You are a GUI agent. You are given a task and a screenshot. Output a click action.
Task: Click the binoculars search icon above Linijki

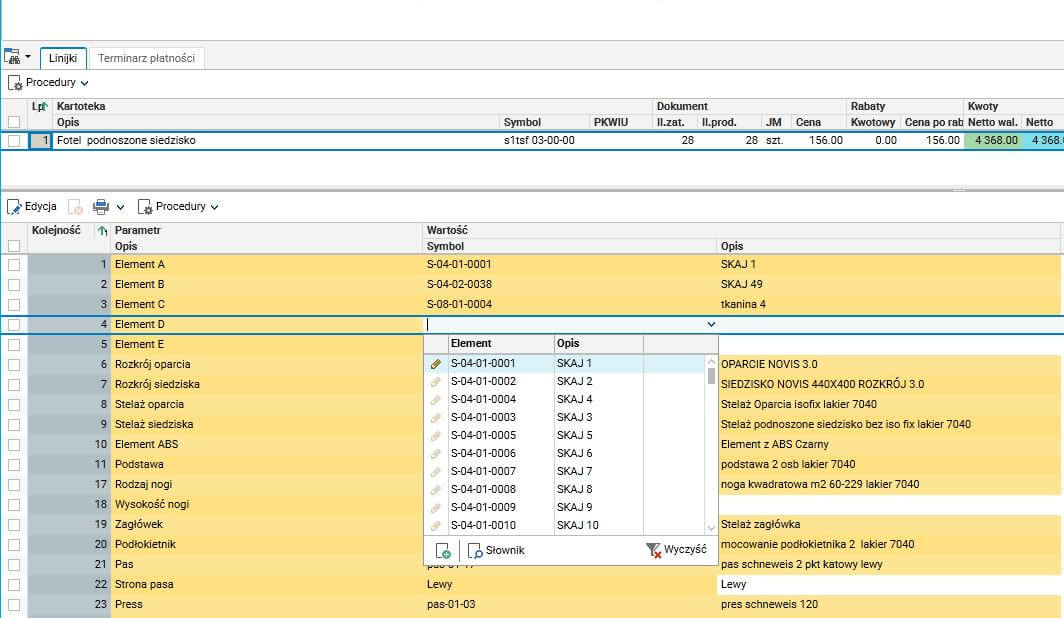click(x=12, y=58)
